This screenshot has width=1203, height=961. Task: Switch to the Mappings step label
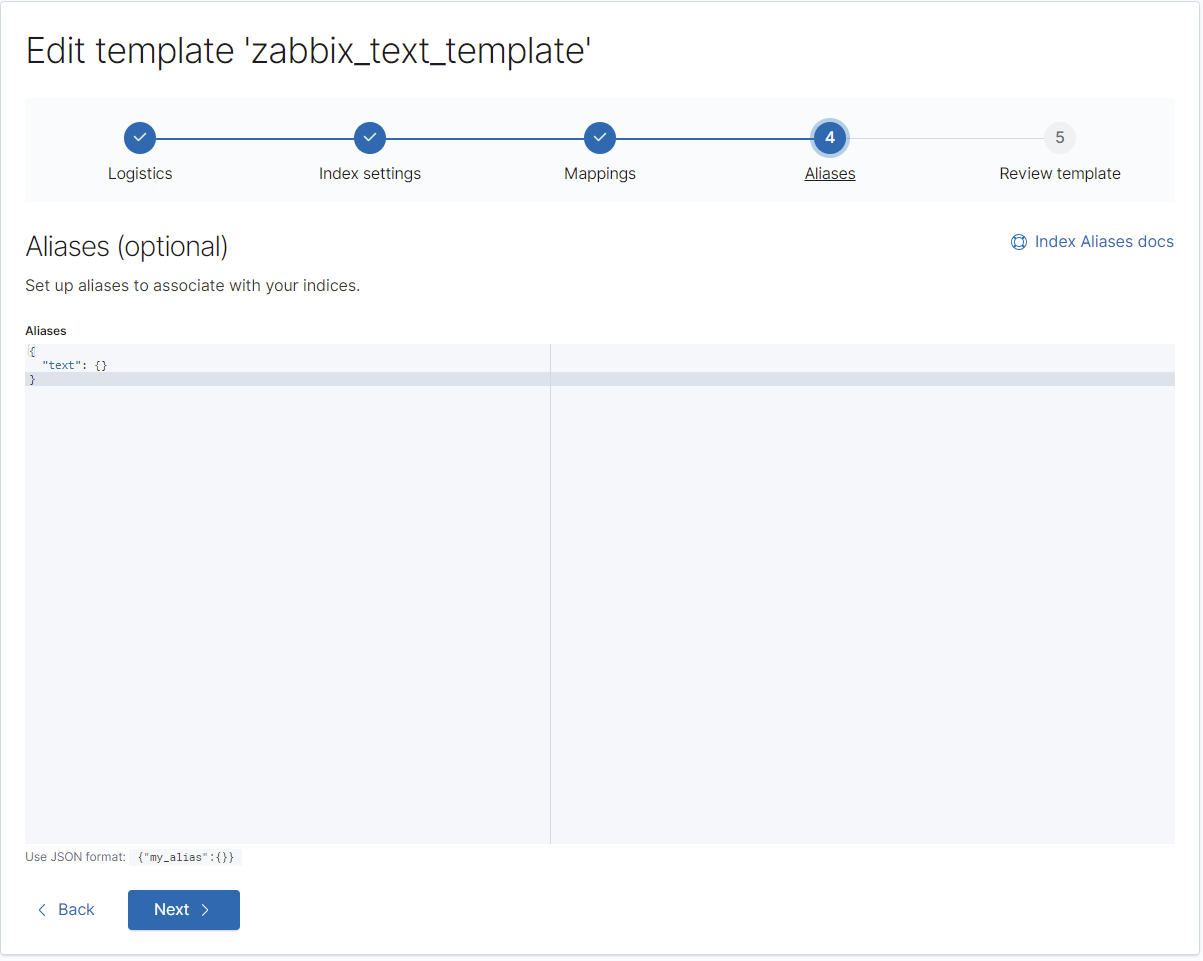(x=600, y=174)
